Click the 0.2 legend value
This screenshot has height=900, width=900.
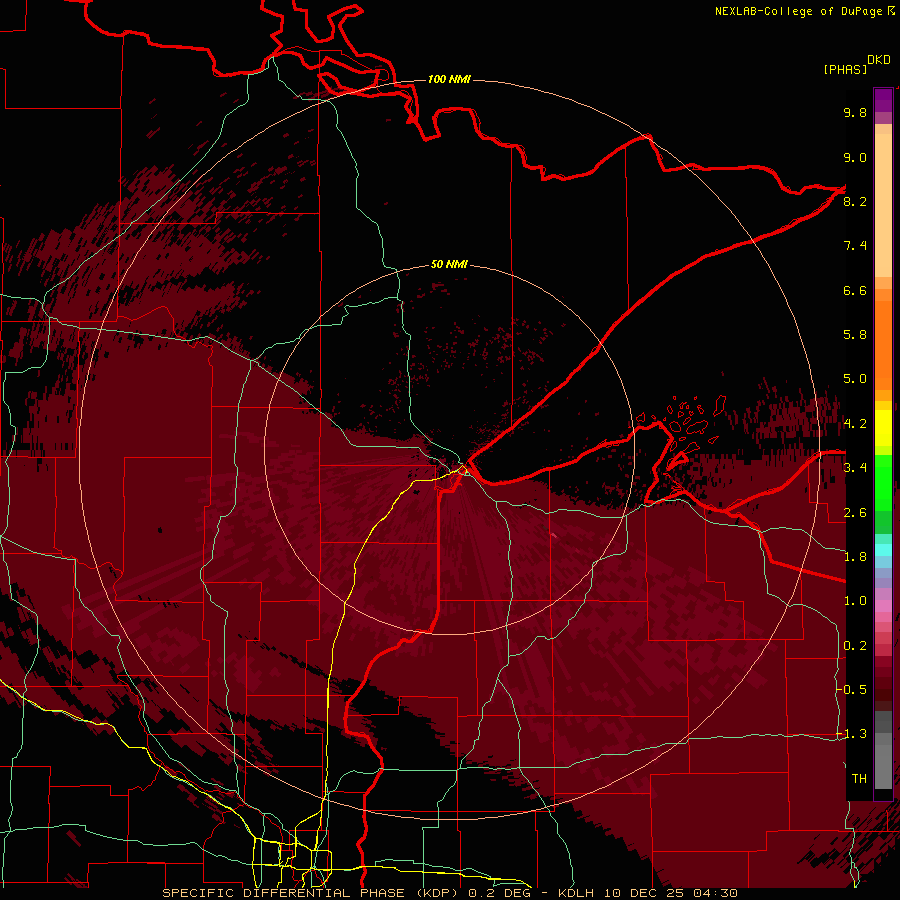click(855, 646)
